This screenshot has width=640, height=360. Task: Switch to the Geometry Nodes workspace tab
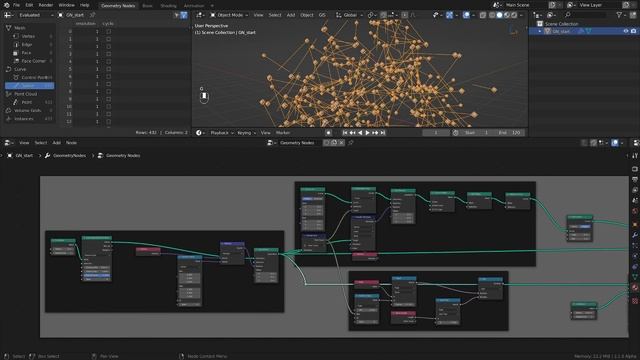pyautogui.click(x=118, y=6)
